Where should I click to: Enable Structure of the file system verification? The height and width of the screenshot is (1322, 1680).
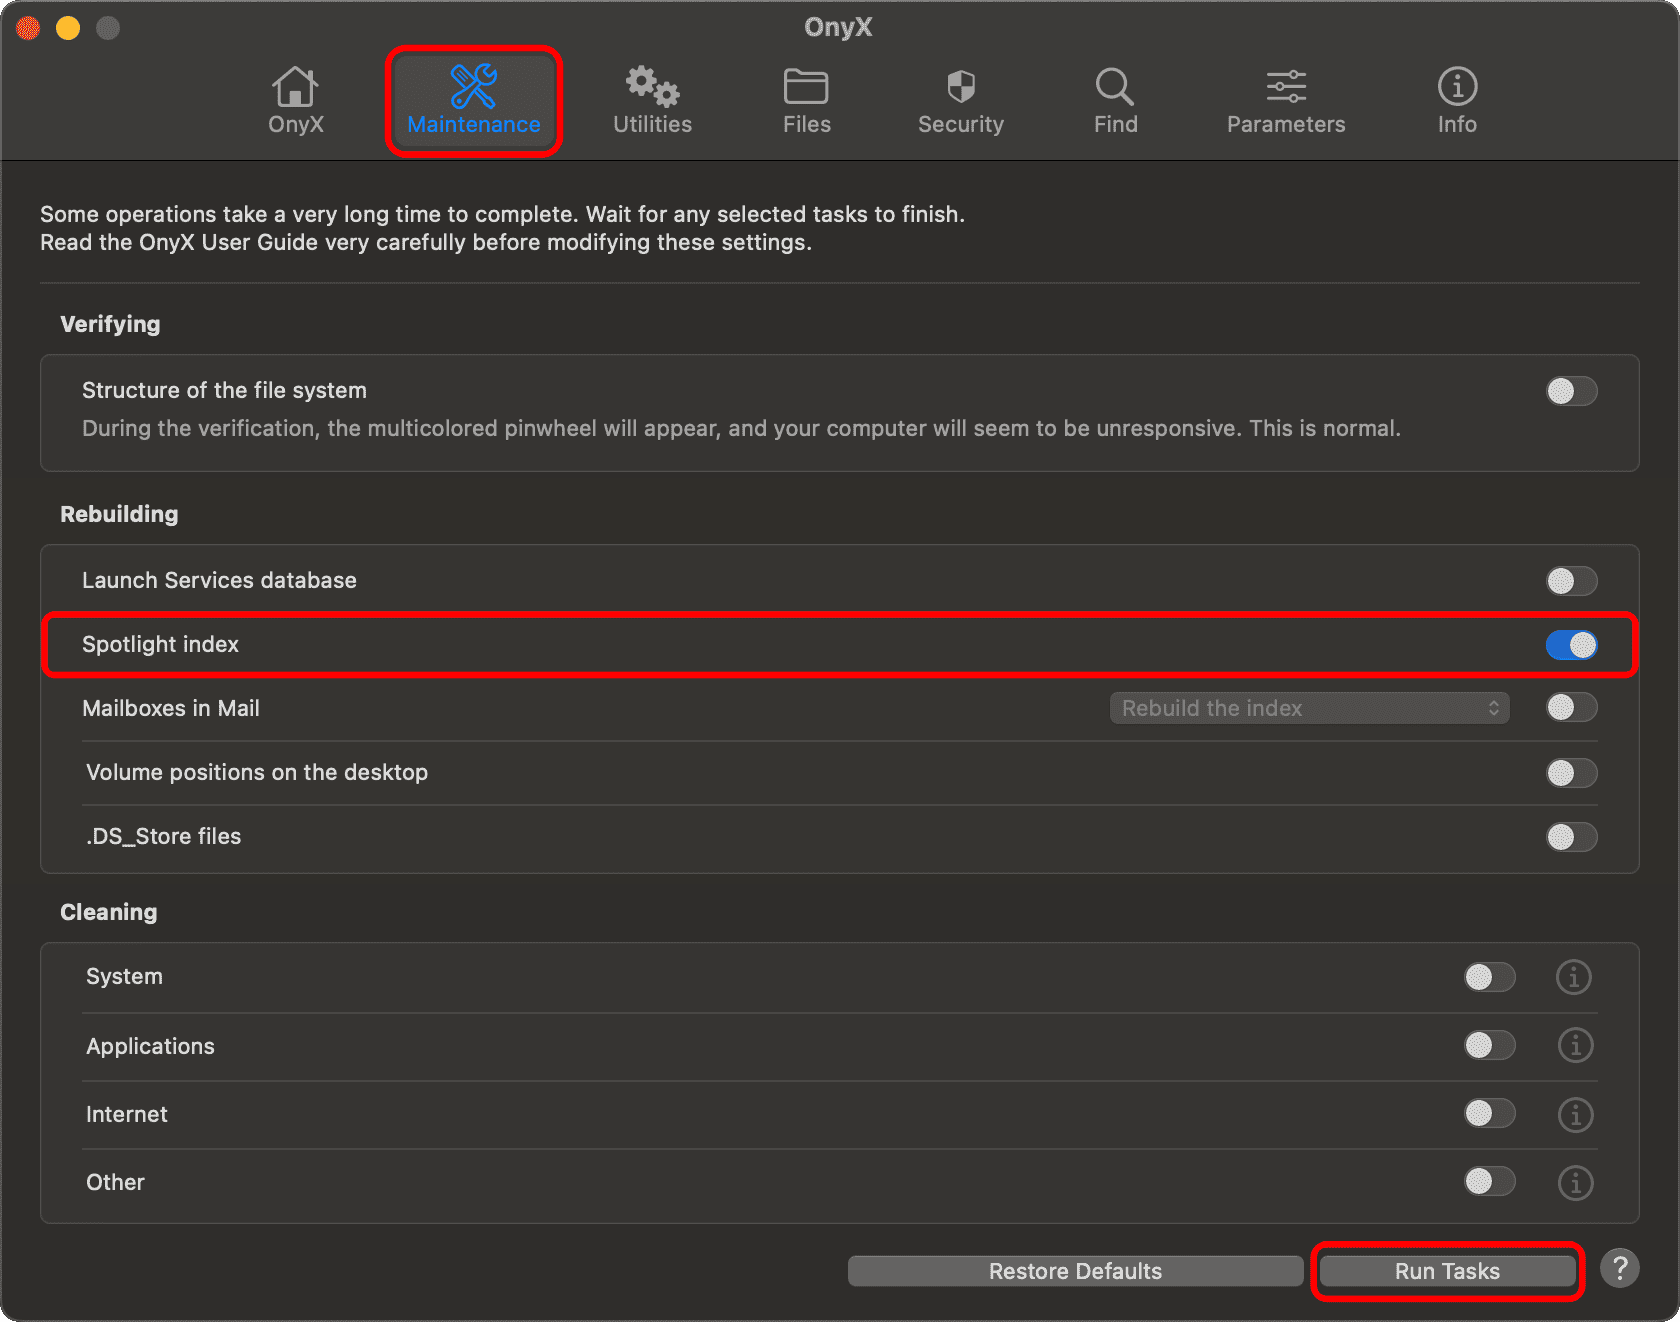click(x=1571, y=391)
